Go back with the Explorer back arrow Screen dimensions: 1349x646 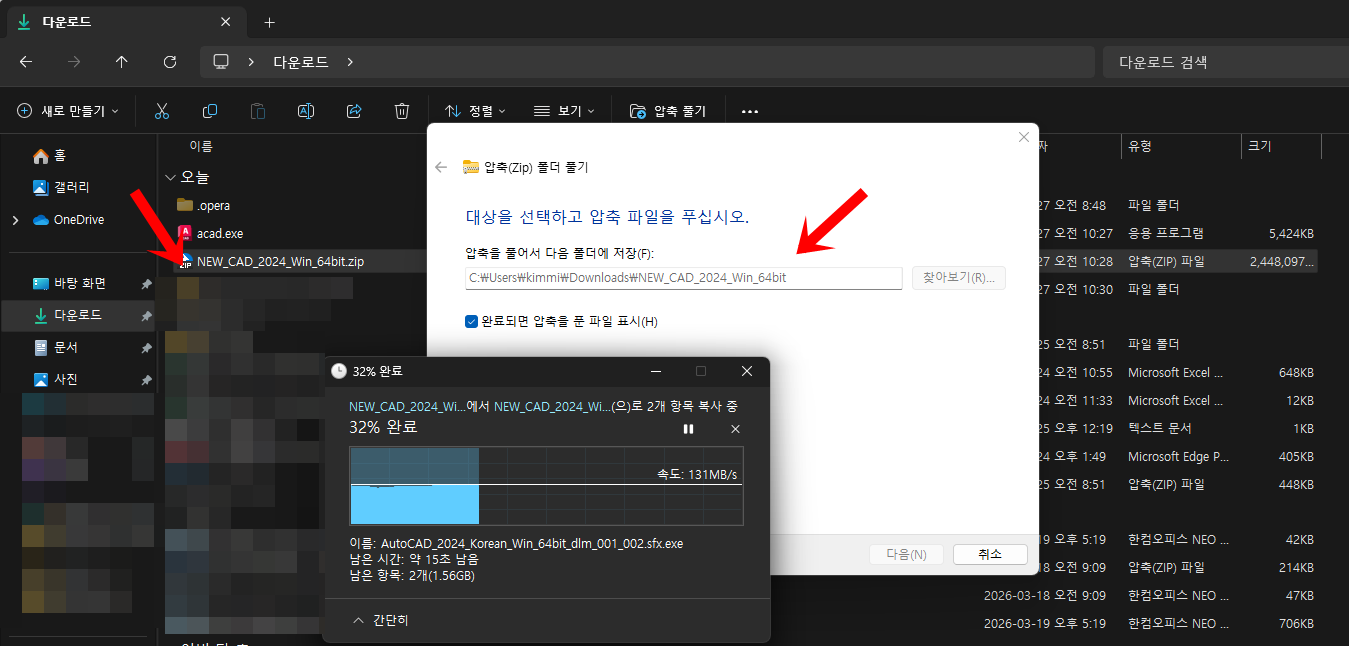point(26,62)
